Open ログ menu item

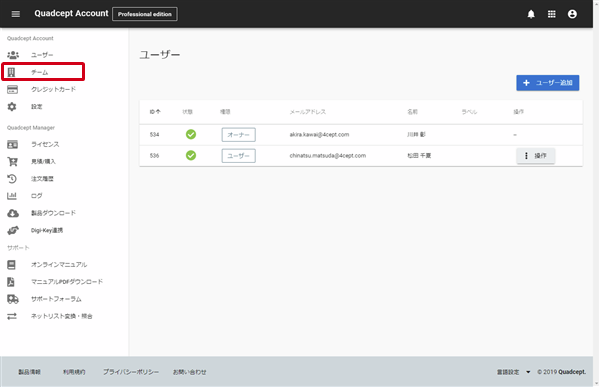[x=37, y=196]
